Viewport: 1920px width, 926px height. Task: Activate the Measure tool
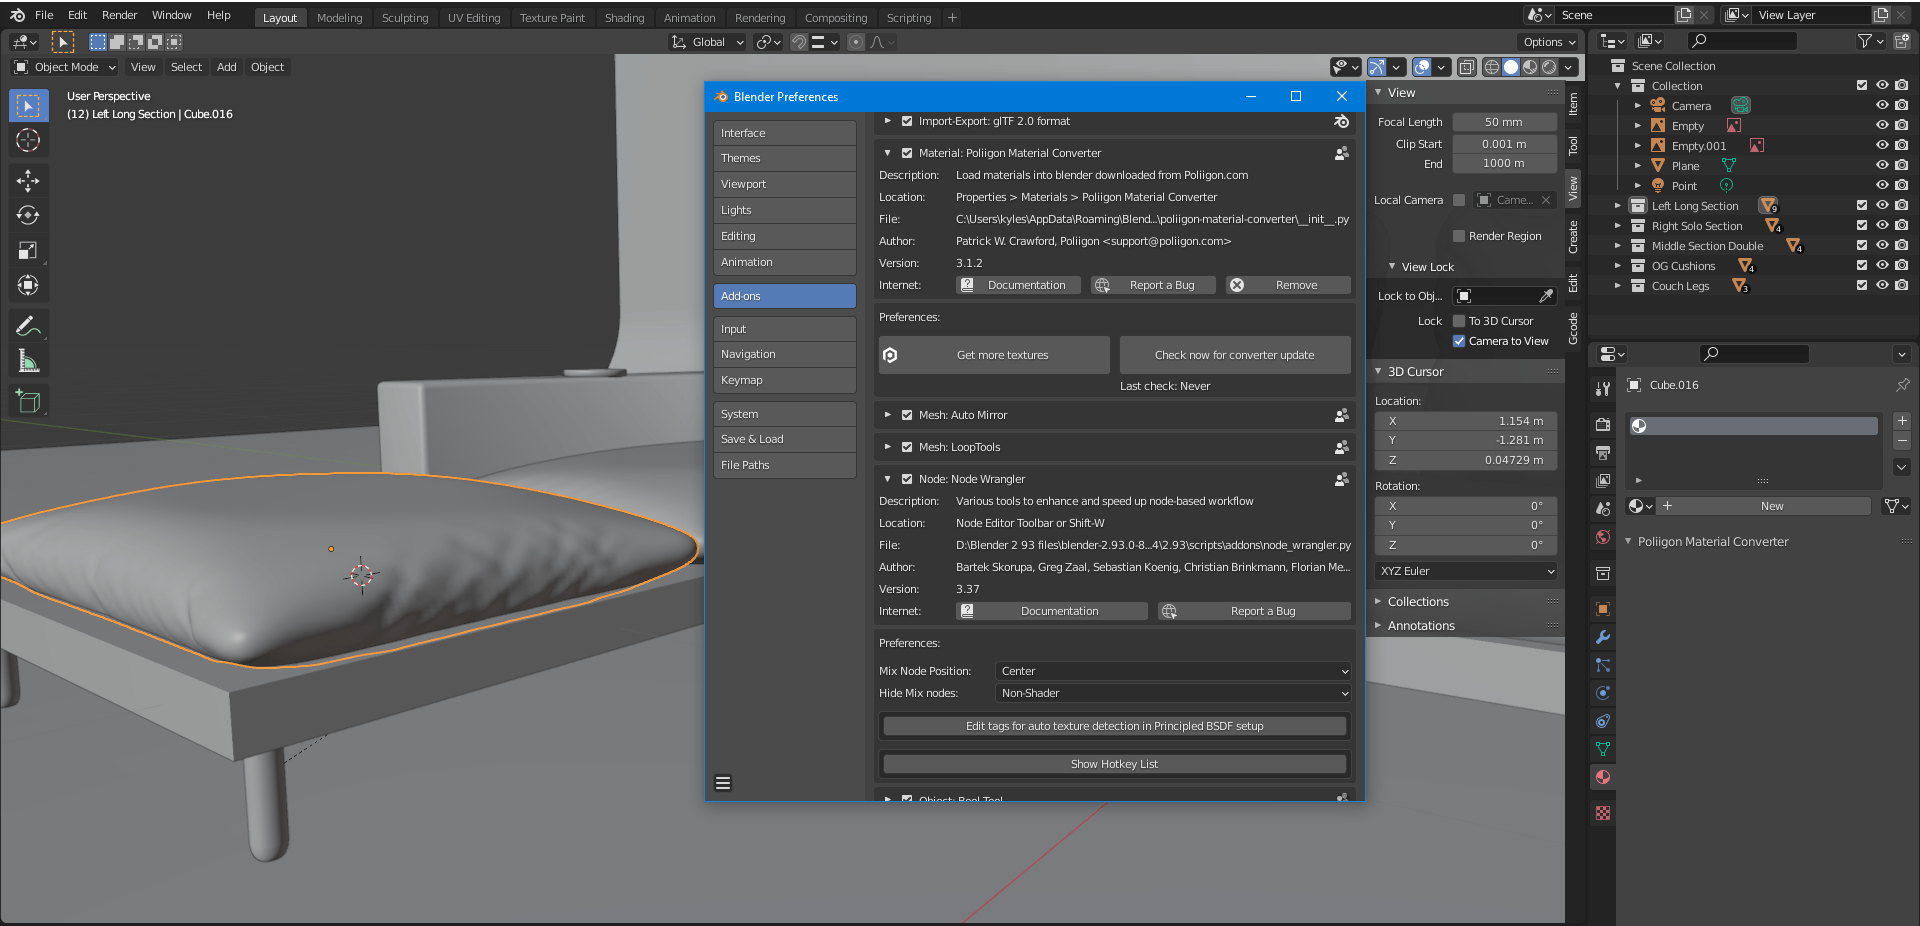click(28, 360)
